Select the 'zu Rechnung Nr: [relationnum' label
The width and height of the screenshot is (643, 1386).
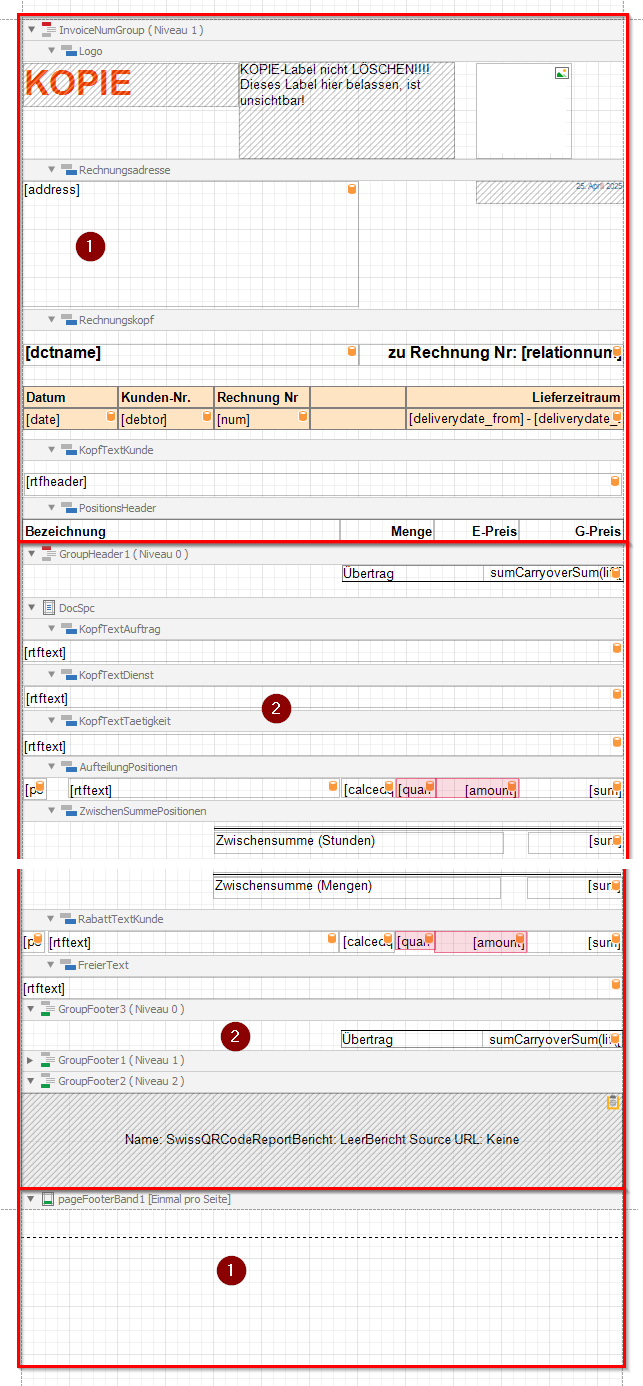490,353
